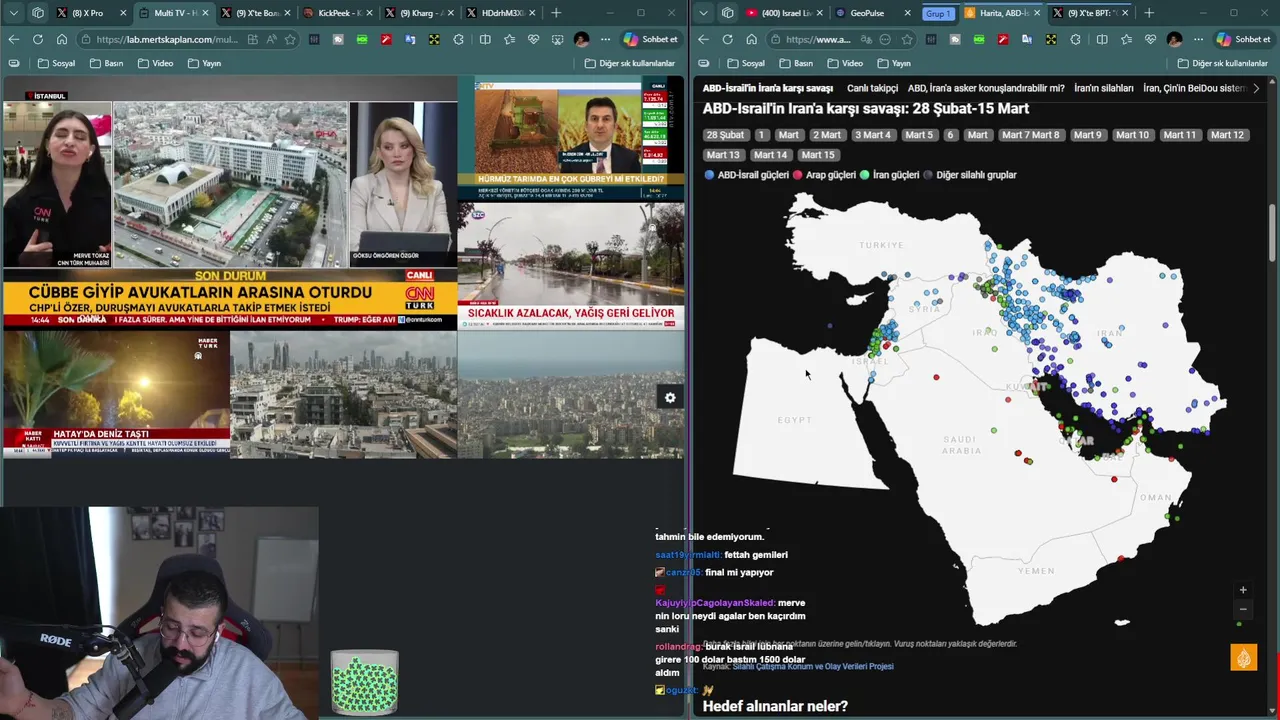Add Multi TV page to favorites
The height and width of the screenshot is (720, 1280).
[290, 39]
